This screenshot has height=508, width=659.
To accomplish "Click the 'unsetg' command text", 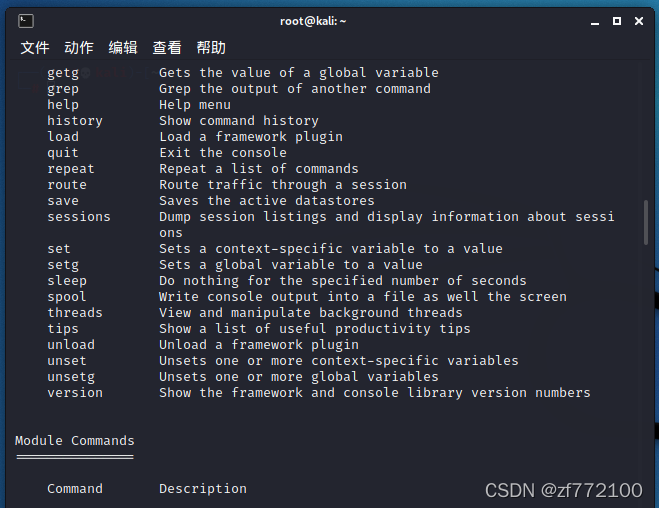I will click(71, 377).
